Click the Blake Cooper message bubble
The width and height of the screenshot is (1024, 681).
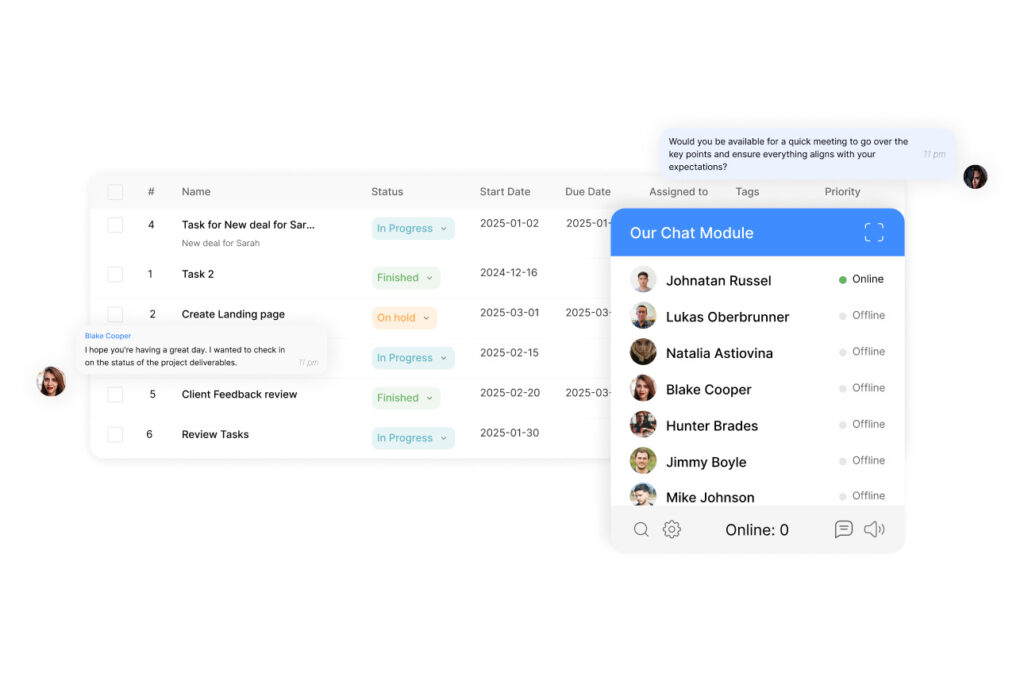201,350
